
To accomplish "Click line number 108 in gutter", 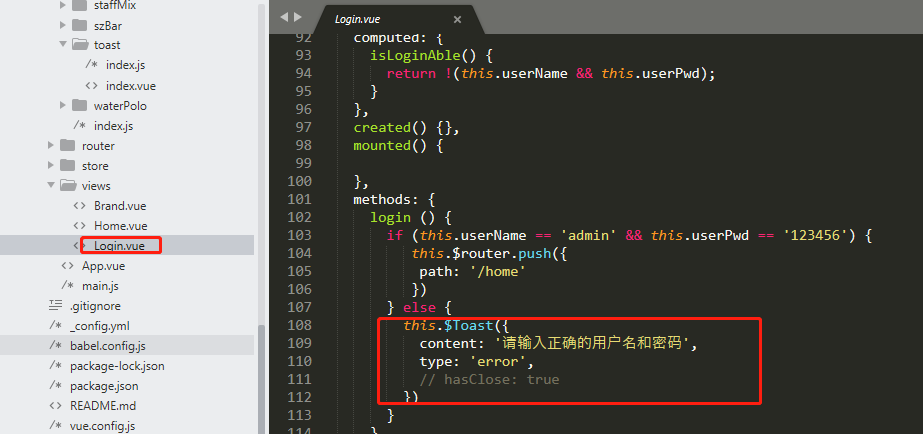I will pyautogui.click(x=299, y=325).
